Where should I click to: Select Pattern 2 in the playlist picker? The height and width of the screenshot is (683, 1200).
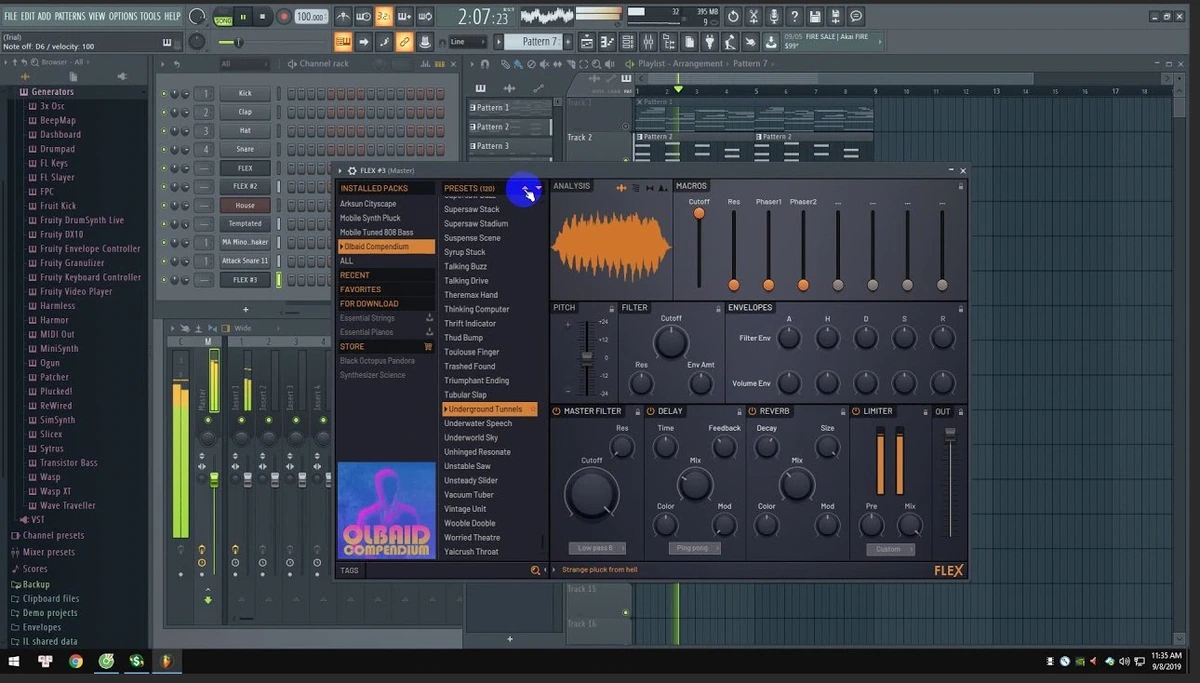pos(510,127)
